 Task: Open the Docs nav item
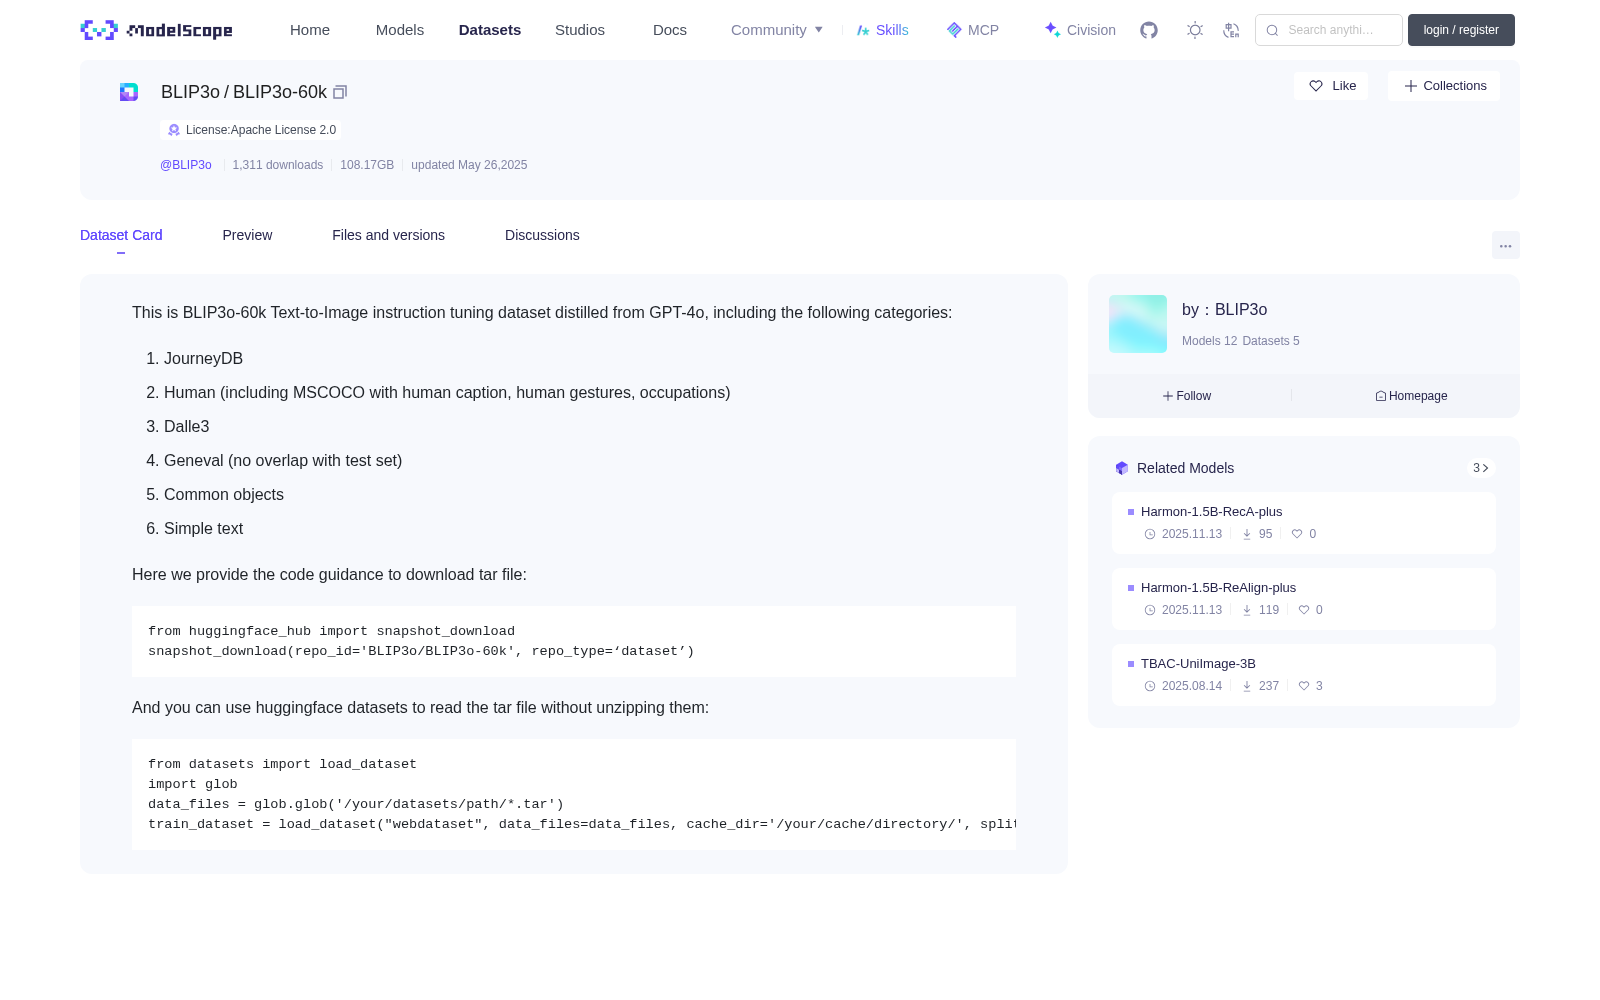click(x=670, y=30)
